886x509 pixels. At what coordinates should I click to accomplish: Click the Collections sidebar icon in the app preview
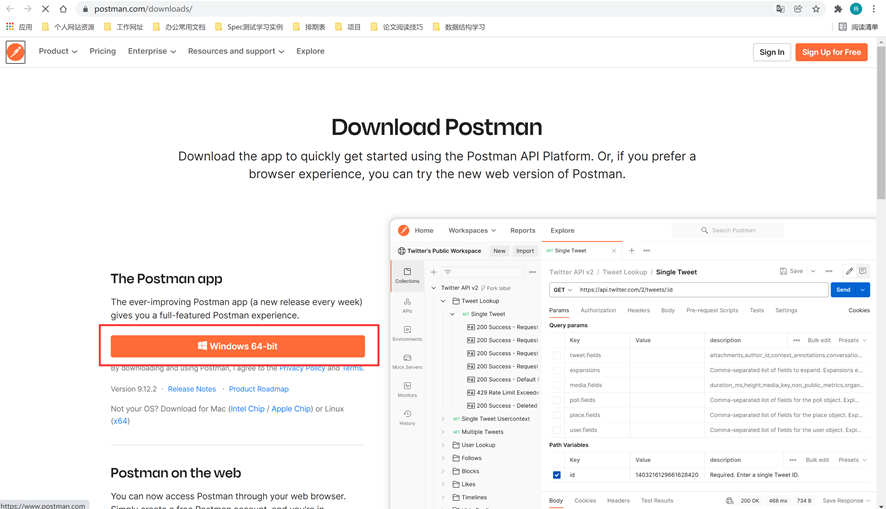(x=407, y=275)
